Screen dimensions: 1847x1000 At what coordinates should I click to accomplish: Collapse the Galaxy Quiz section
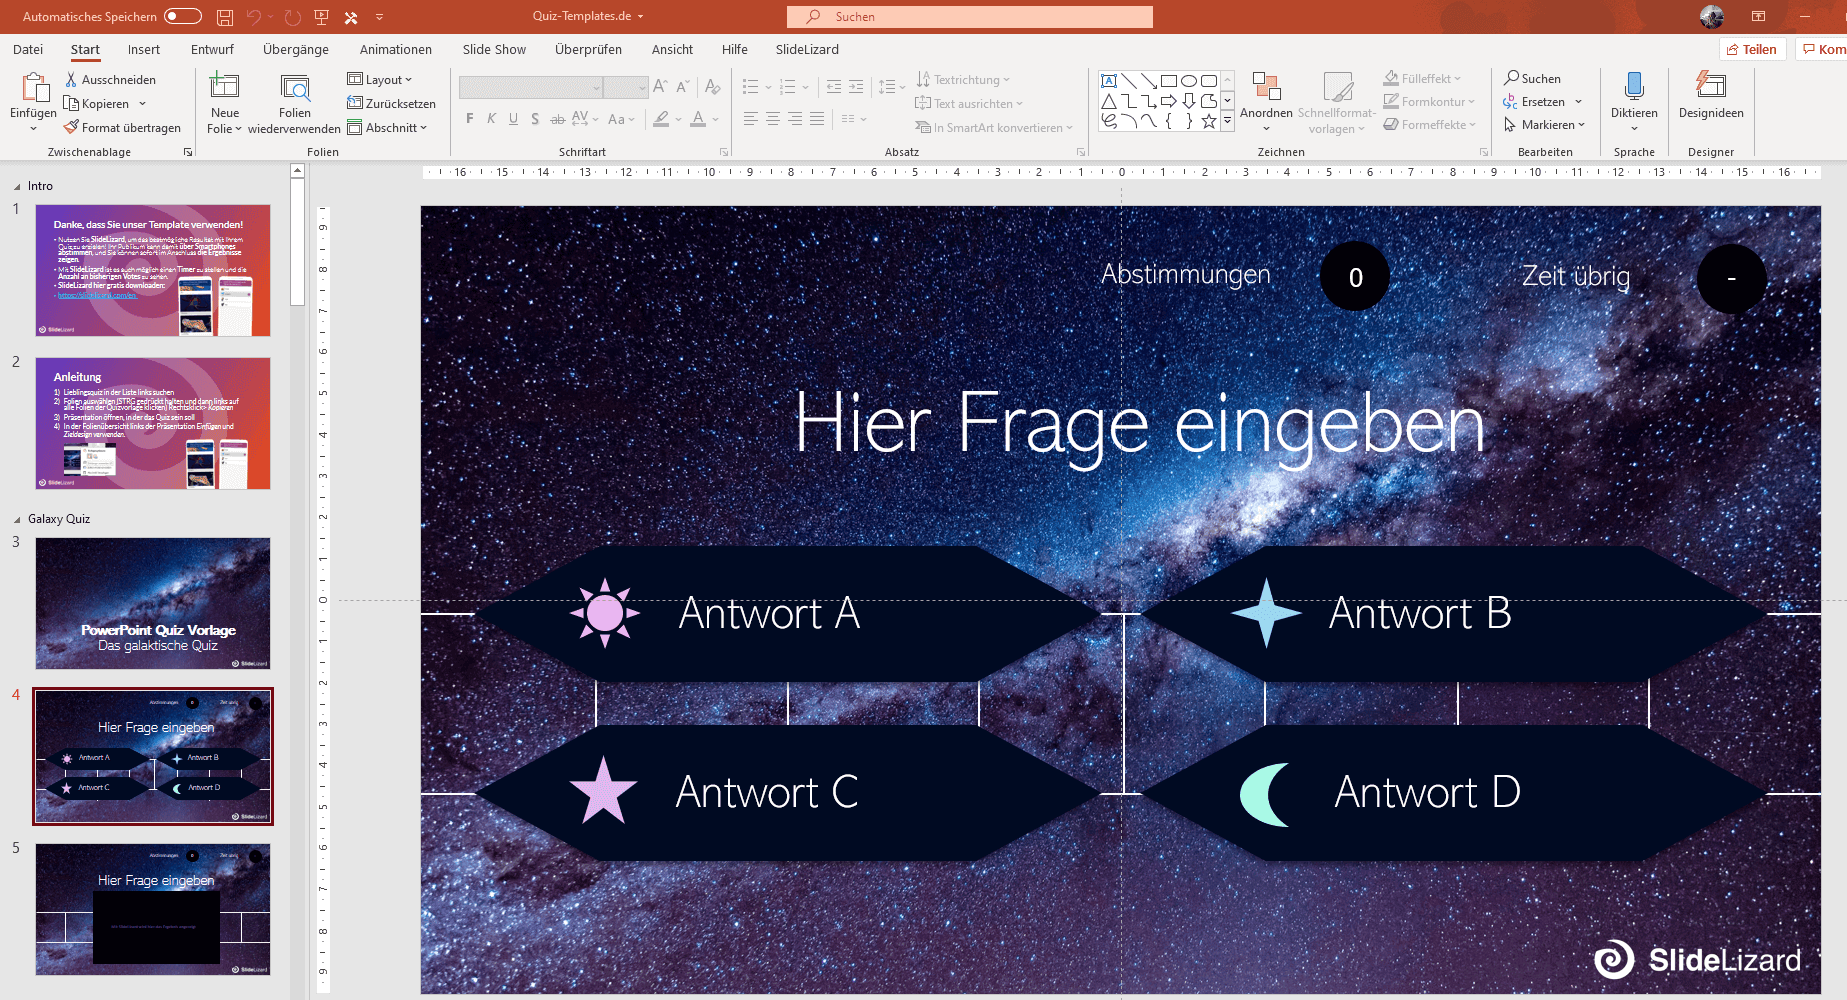click(x=17, y=520)
